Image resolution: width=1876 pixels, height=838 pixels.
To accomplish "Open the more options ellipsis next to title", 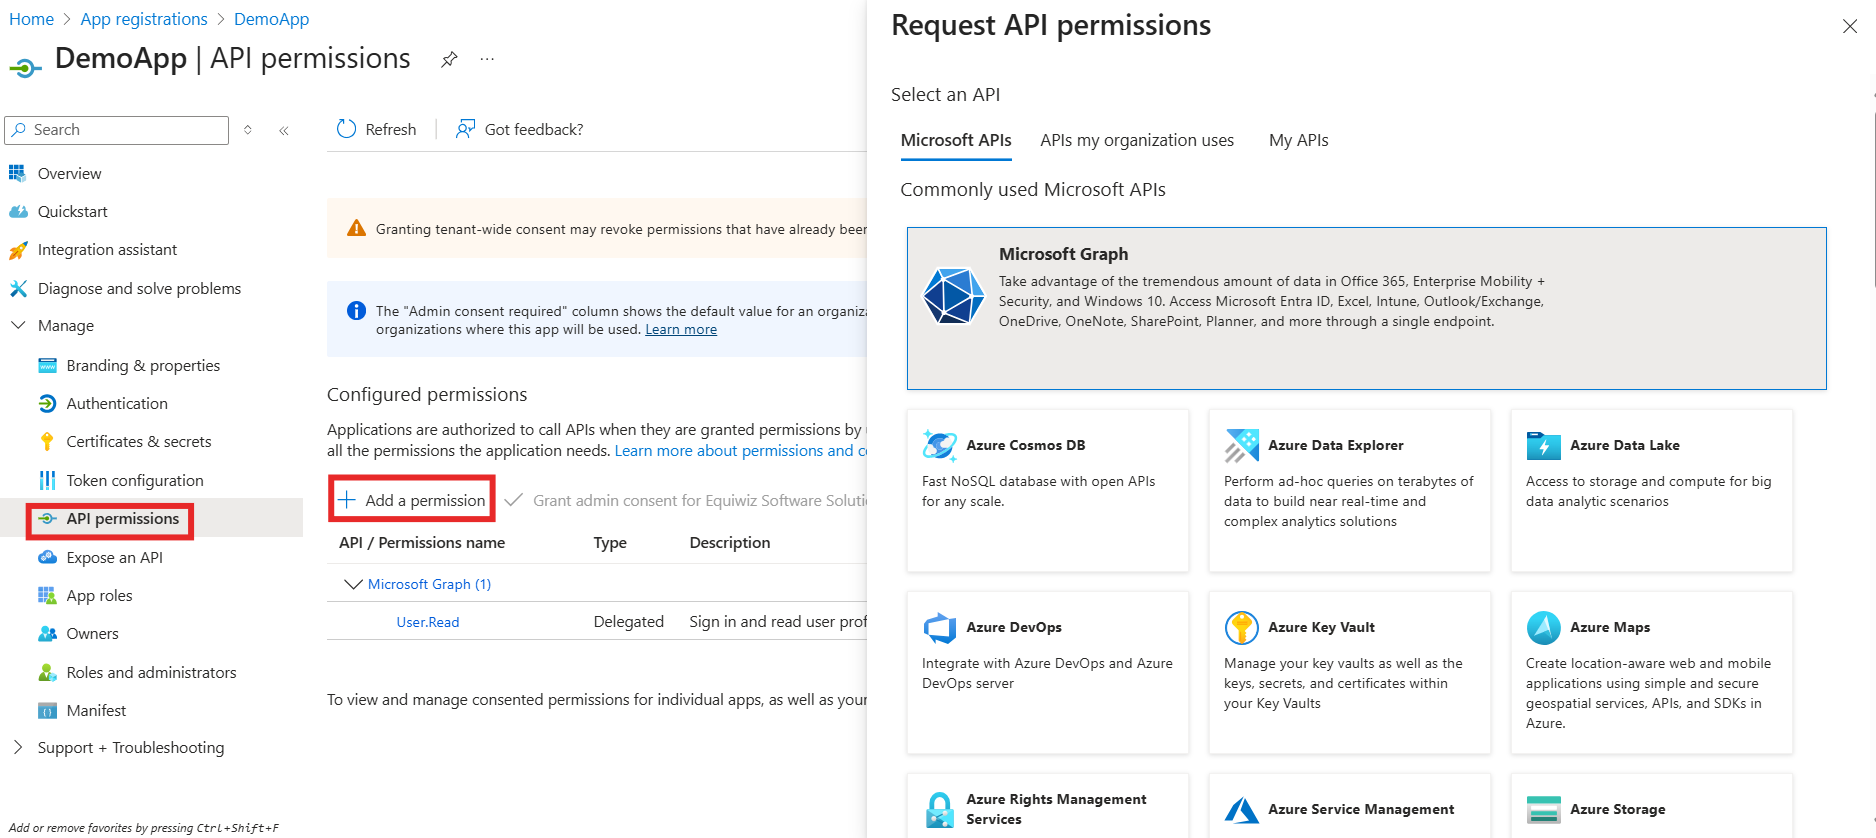I will 487,59.
